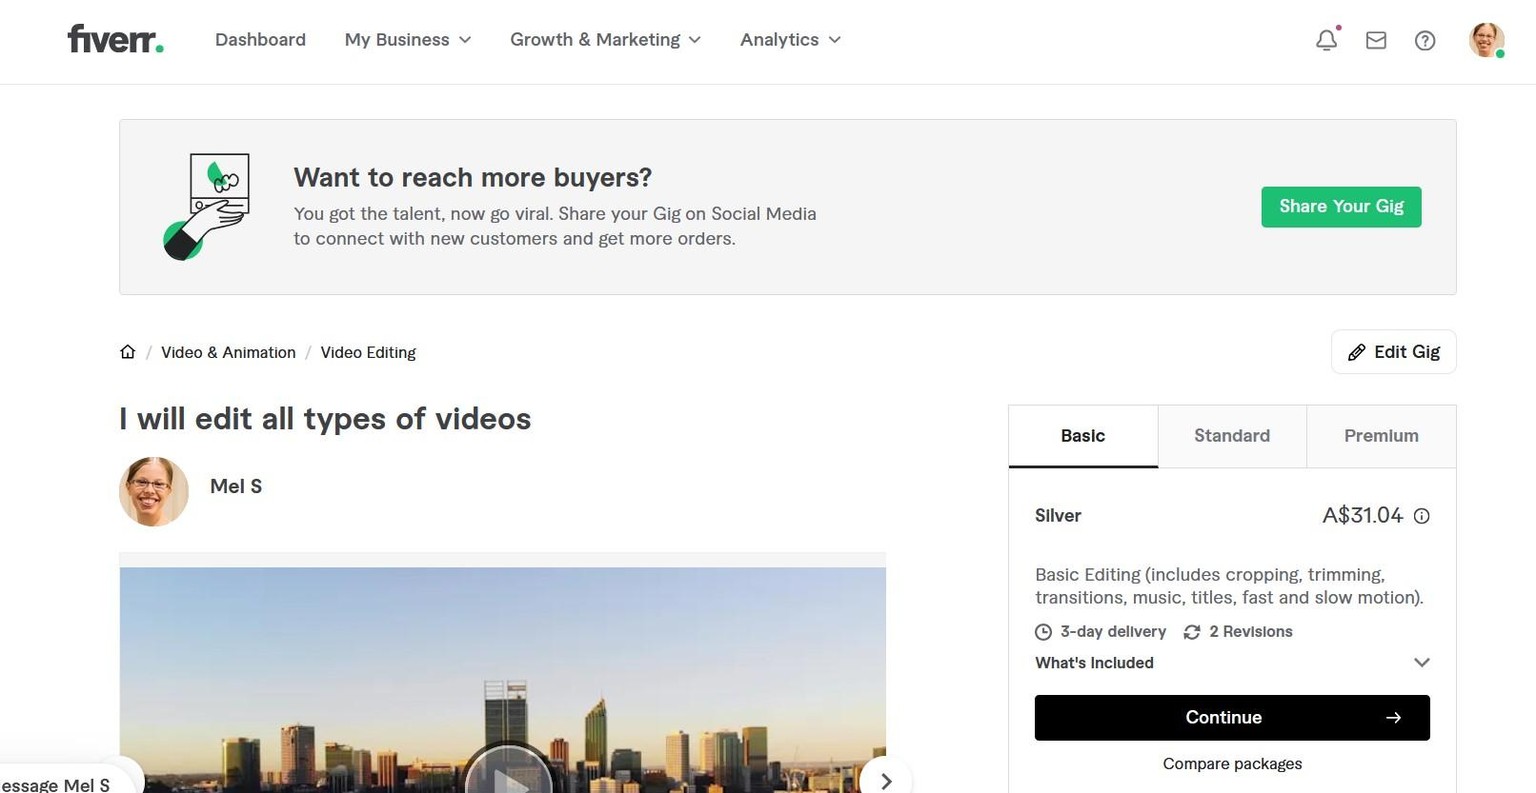Viewport: 1536px width, 793px height.
Task: Click the share gig illustration
Action: click(x=207, y=207)
